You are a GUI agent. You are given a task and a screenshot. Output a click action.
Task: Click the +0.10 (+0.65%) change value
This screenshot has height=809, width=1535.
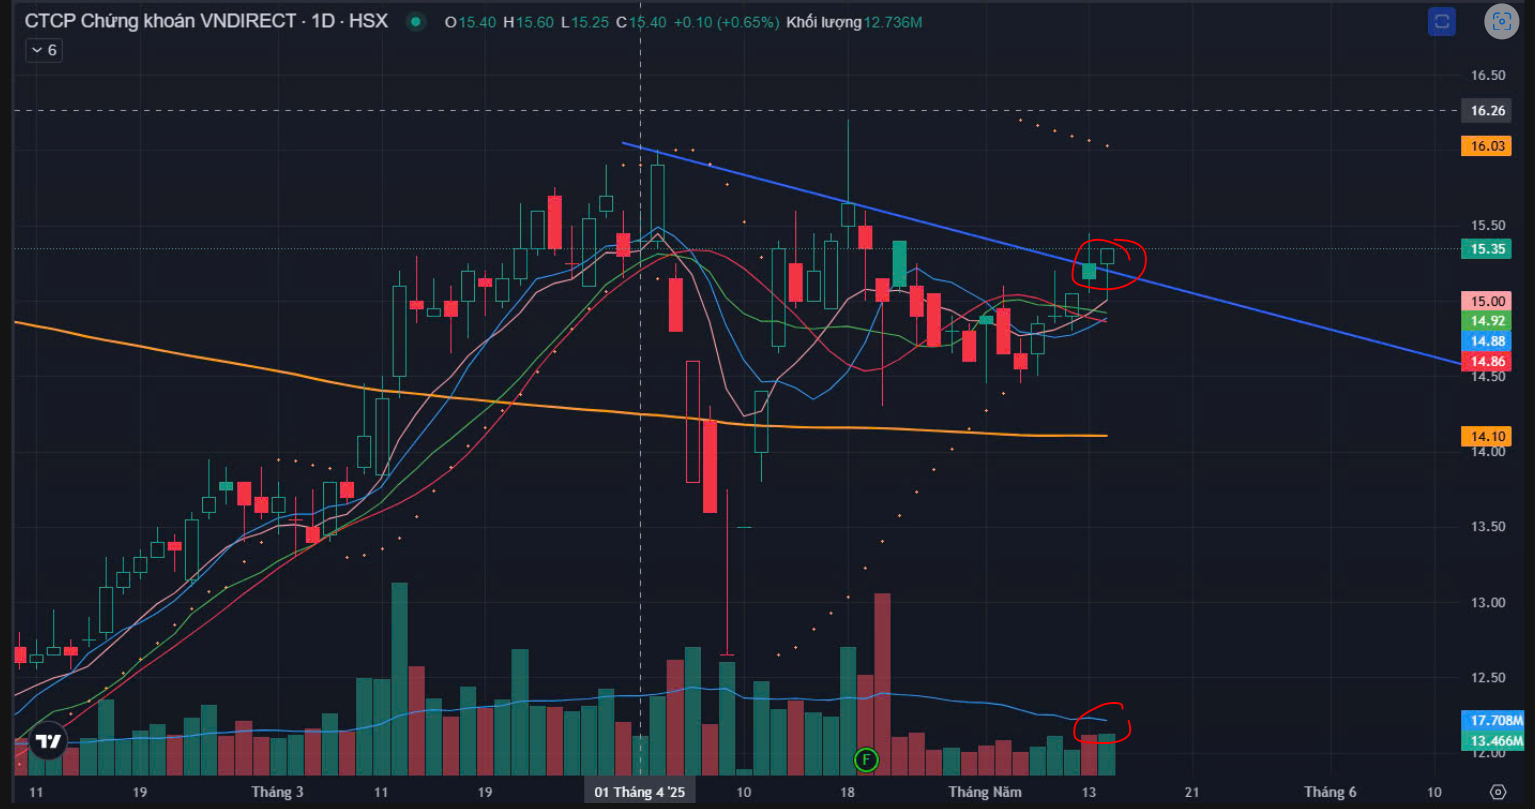[x=725, y=21]
